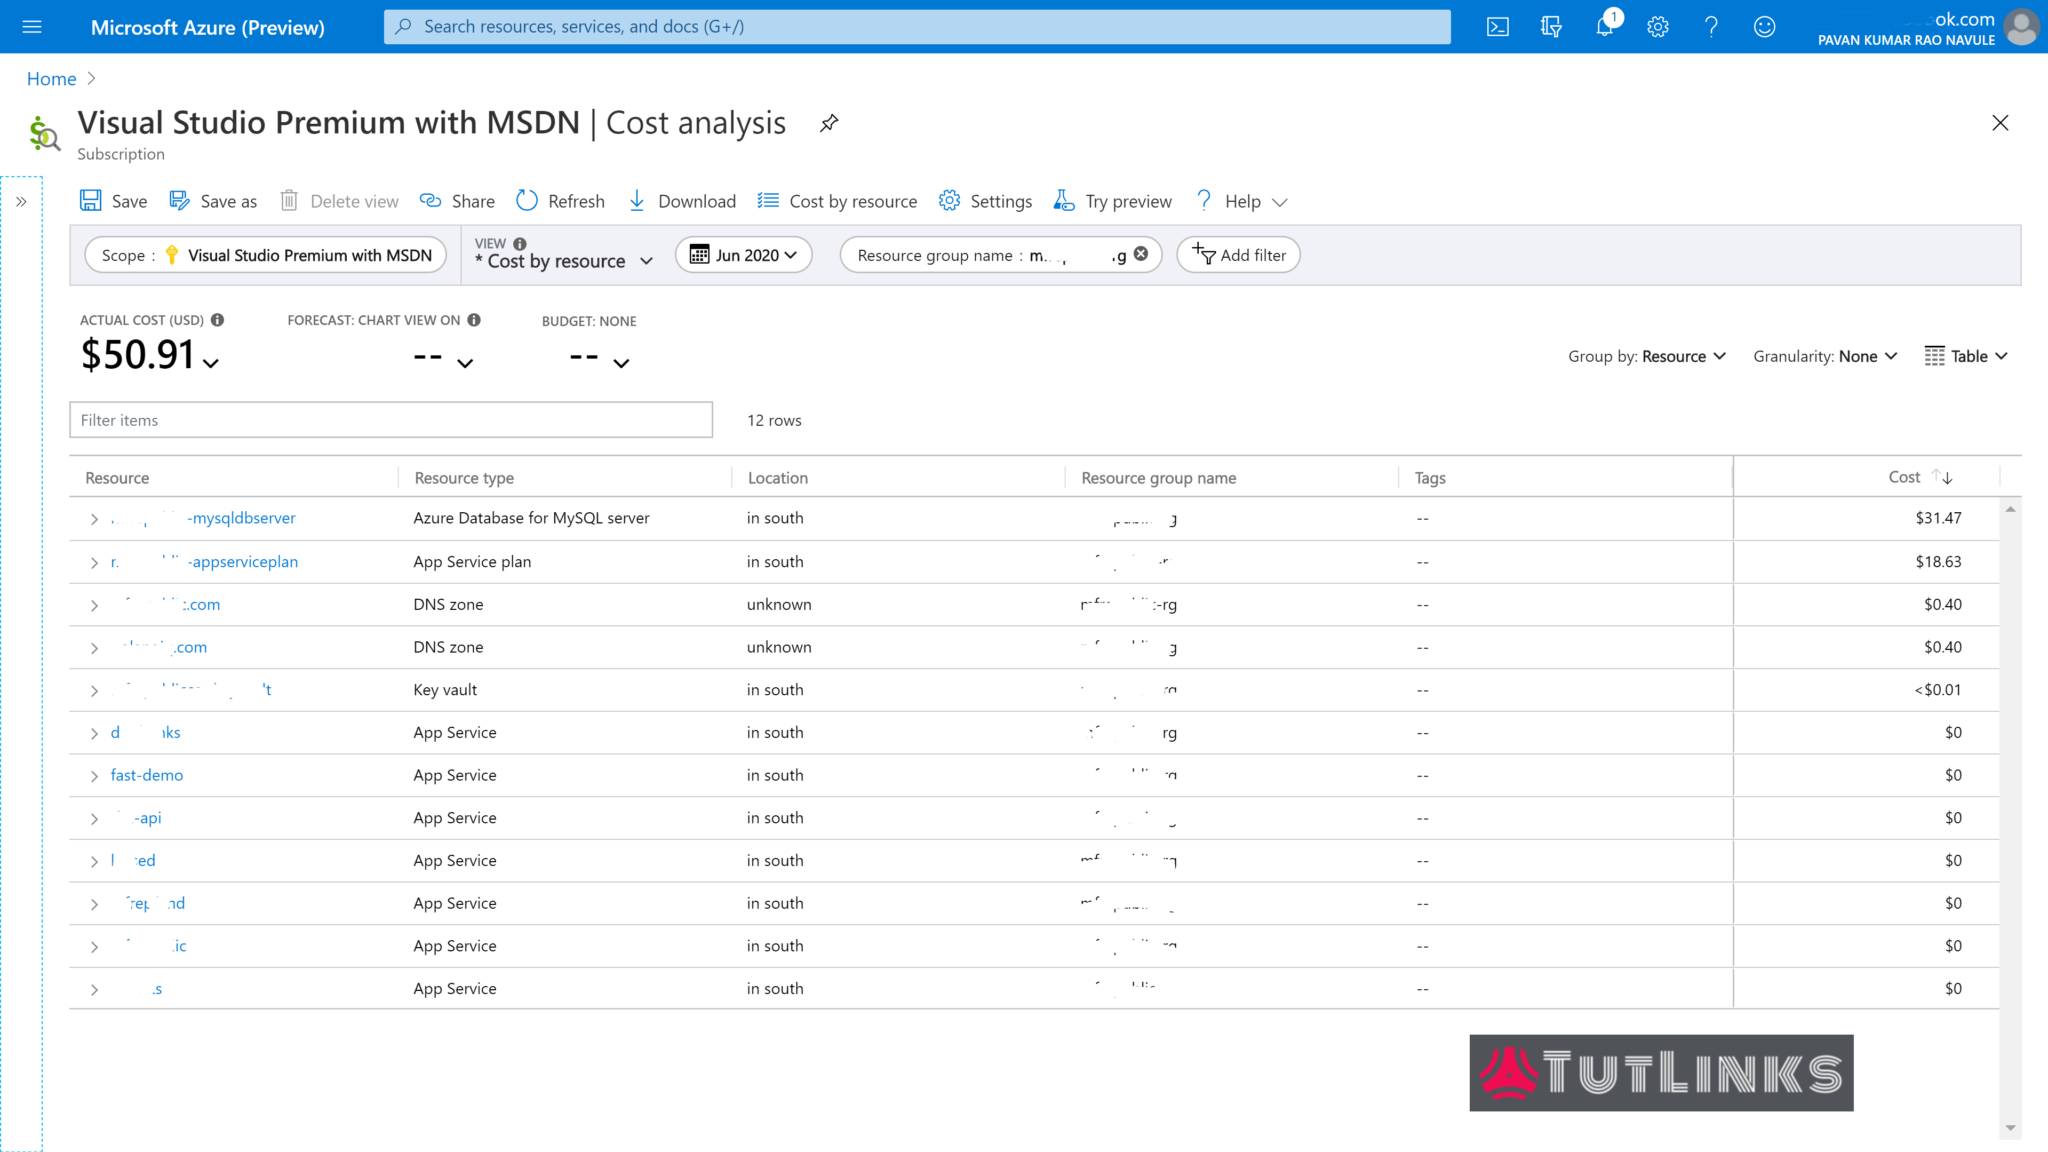Expand the fast-demo row

[94, 776]
